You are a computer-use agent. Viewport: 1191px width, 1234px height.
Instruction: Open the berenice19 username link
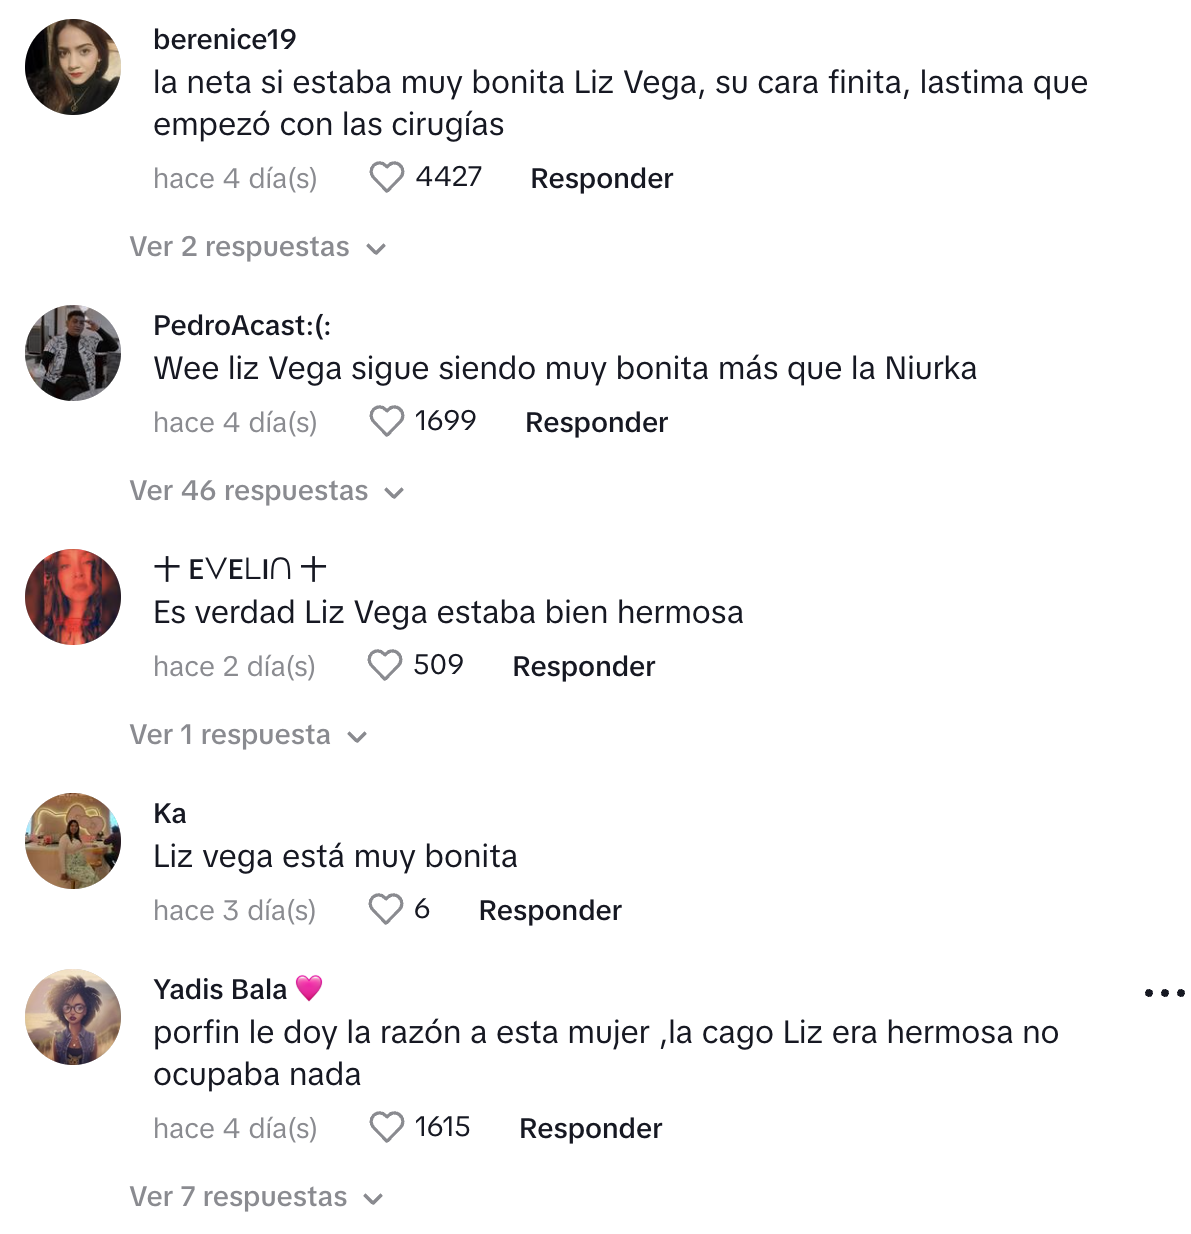click(225, 39)
